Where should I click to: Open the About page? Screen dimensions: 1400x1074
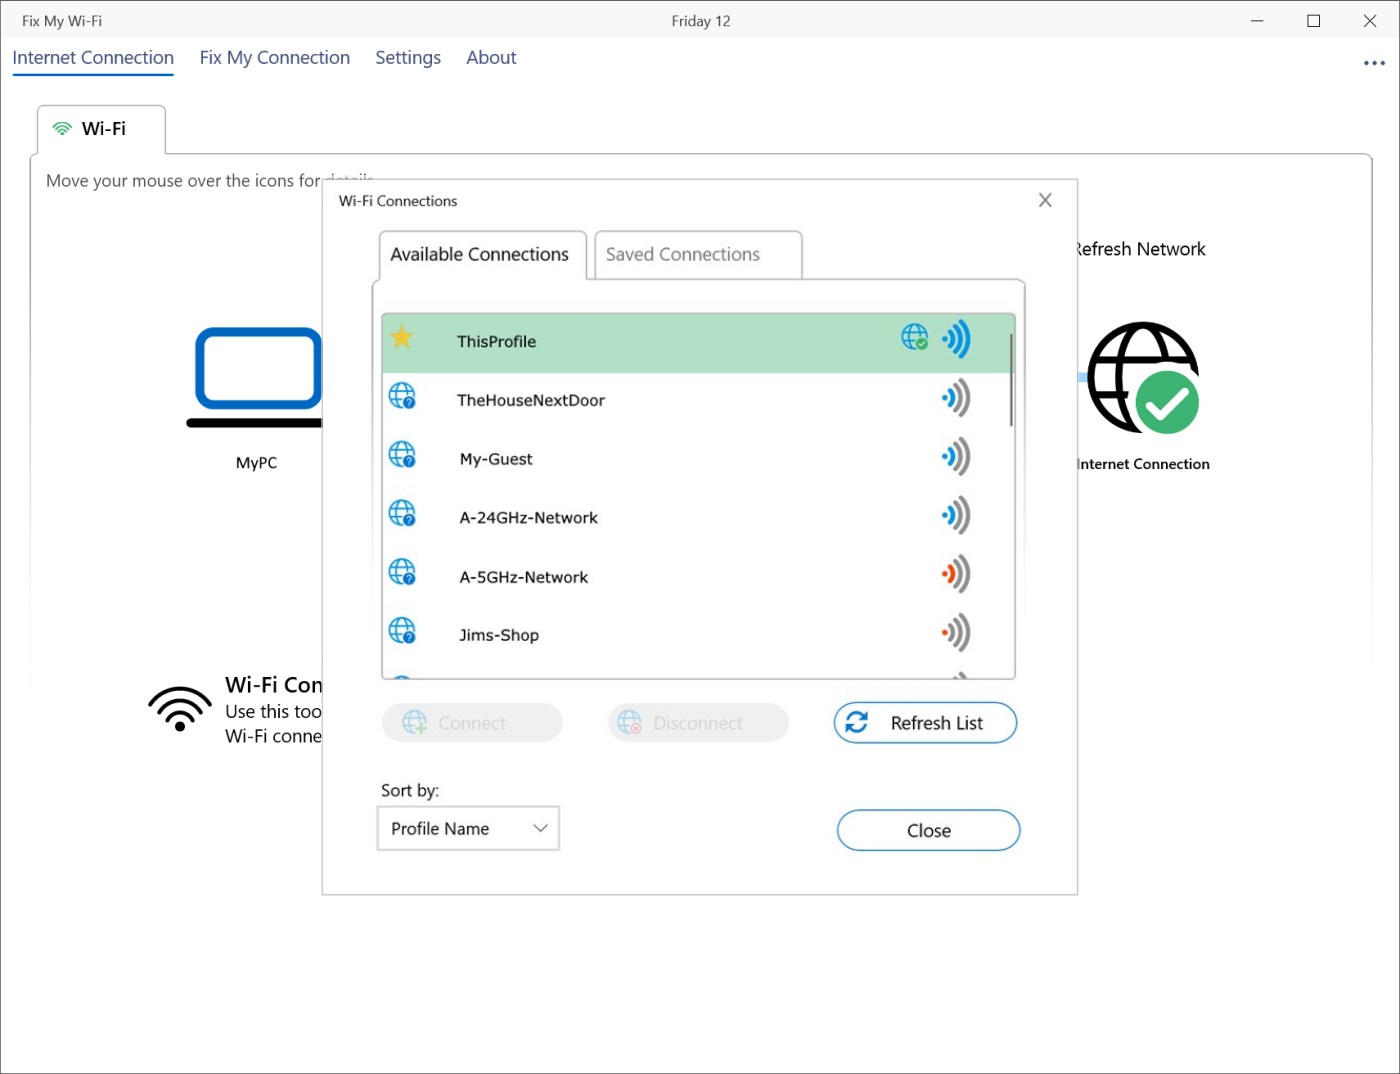(491, 58)
